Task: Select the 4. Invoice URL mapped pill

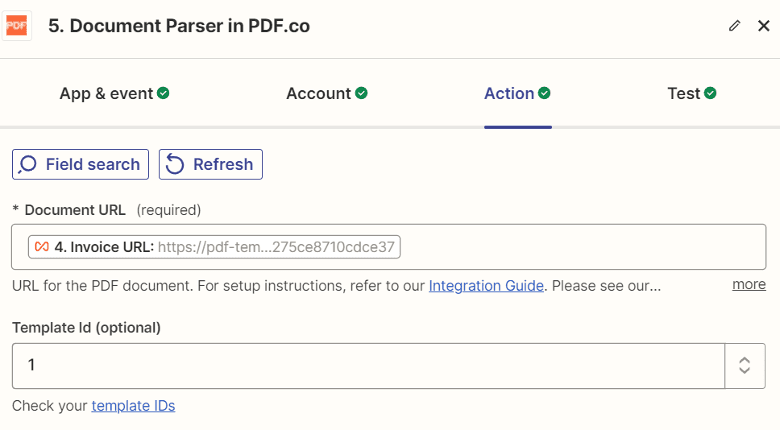Action: click(214, 247)
